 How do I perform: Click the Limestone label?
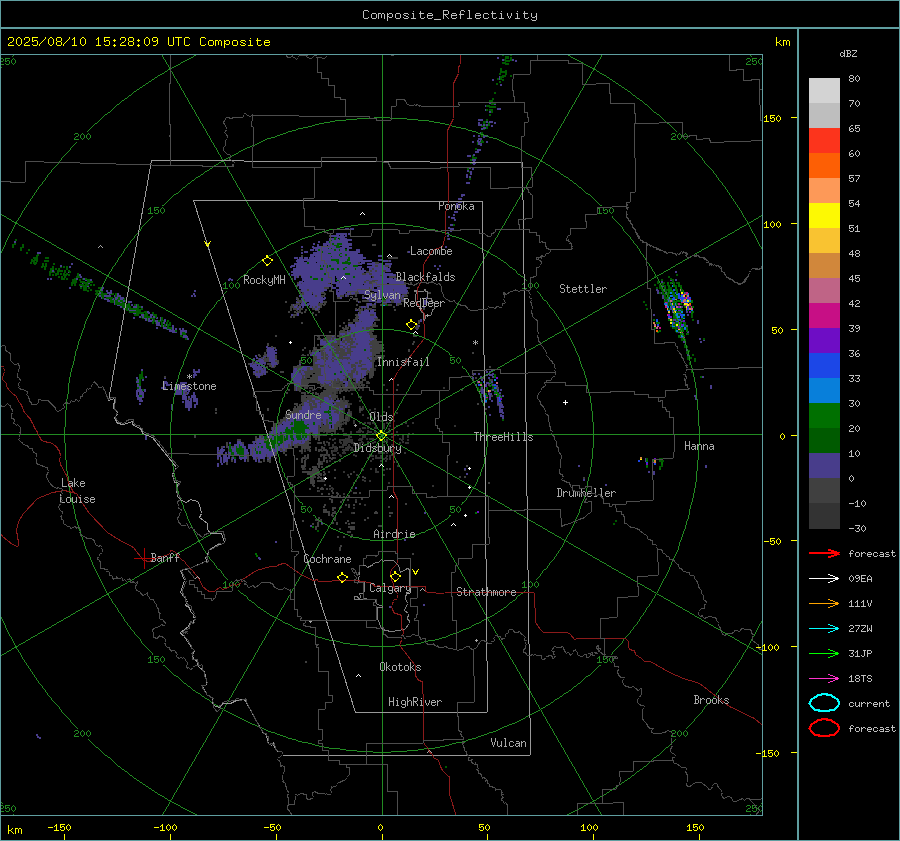[x=189, y=386]
